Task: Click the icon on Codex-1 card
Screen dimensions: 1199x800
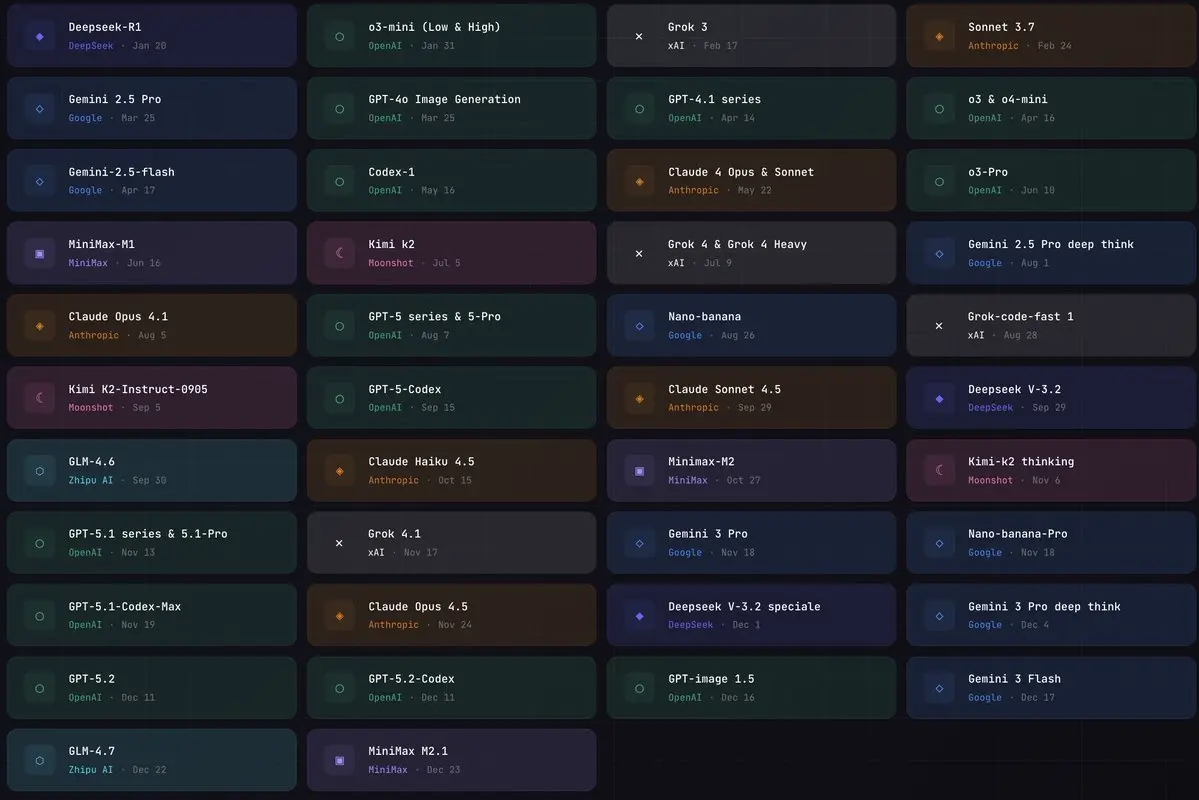Action: click(x=340, y=181)
